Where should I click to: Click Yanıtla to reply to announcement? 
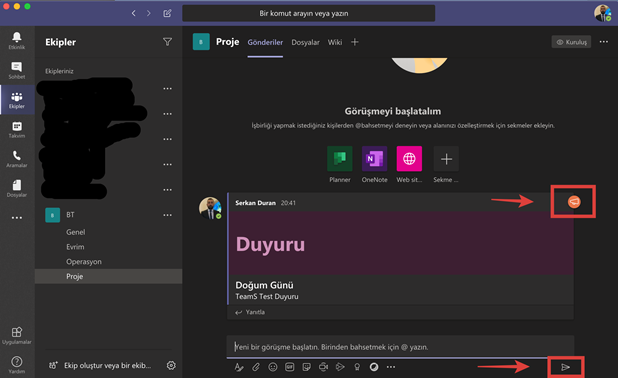[250, 312]
